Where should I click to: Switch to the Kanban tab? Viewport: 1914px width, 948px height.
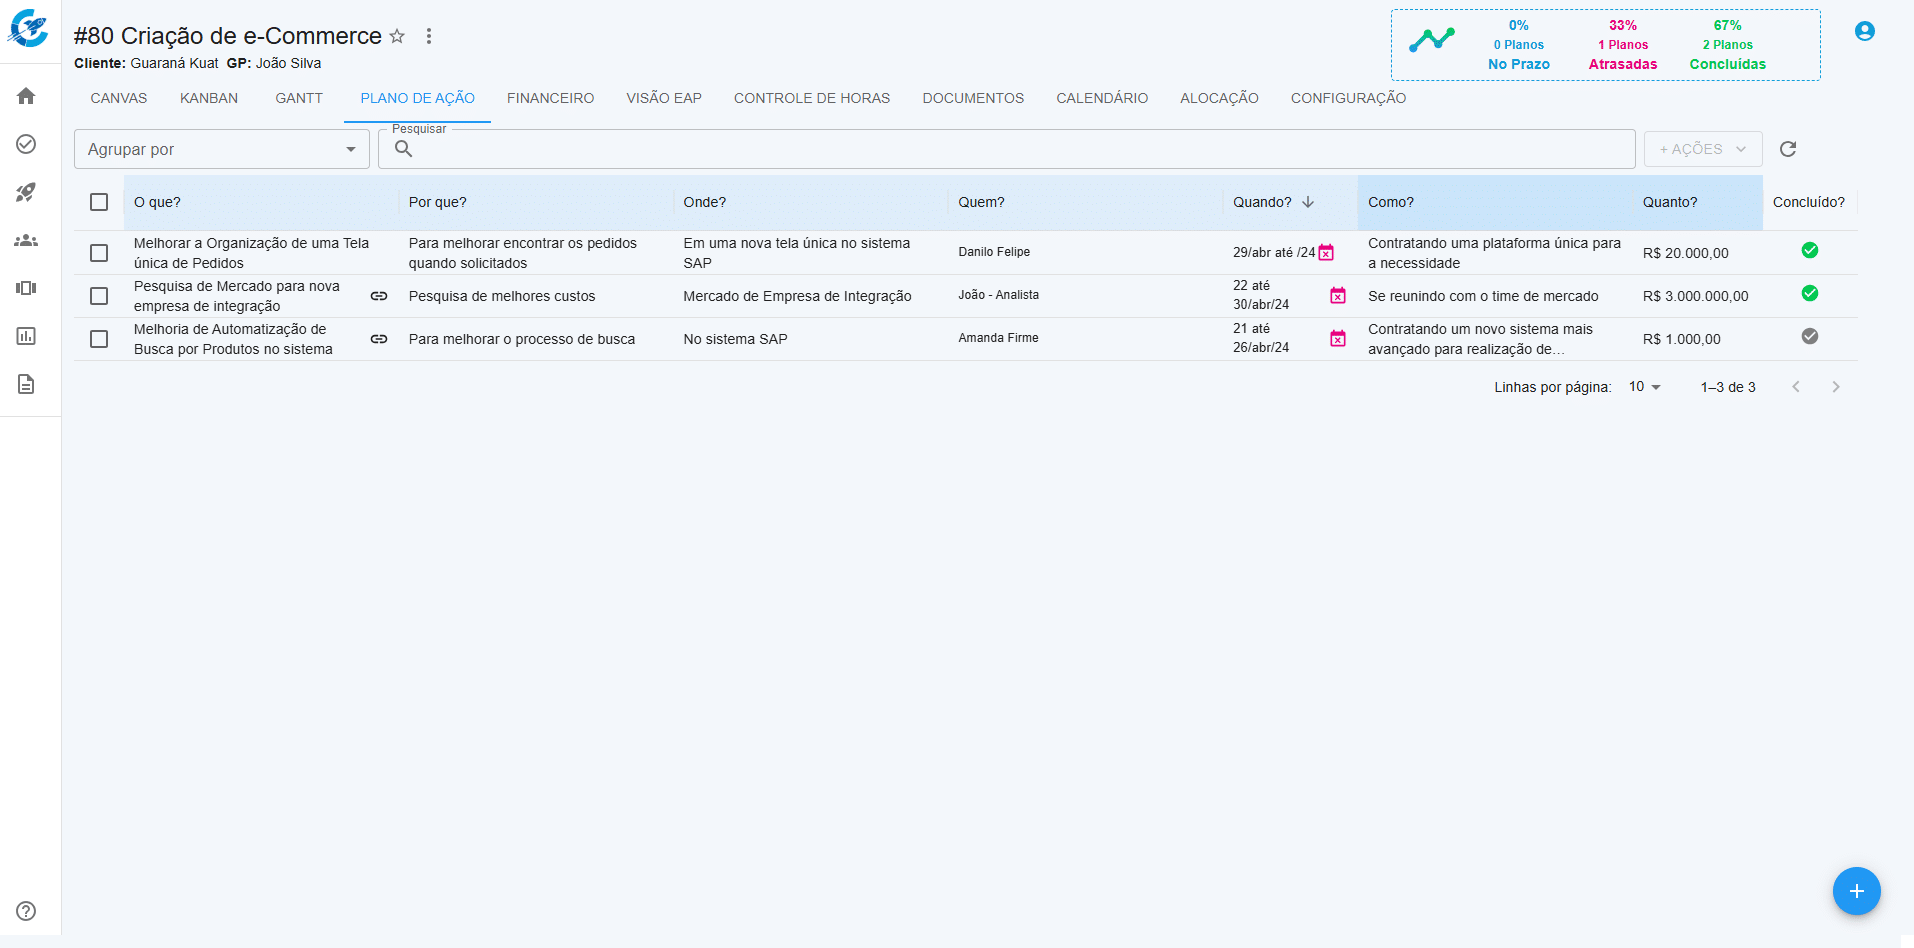pos(209,98)
